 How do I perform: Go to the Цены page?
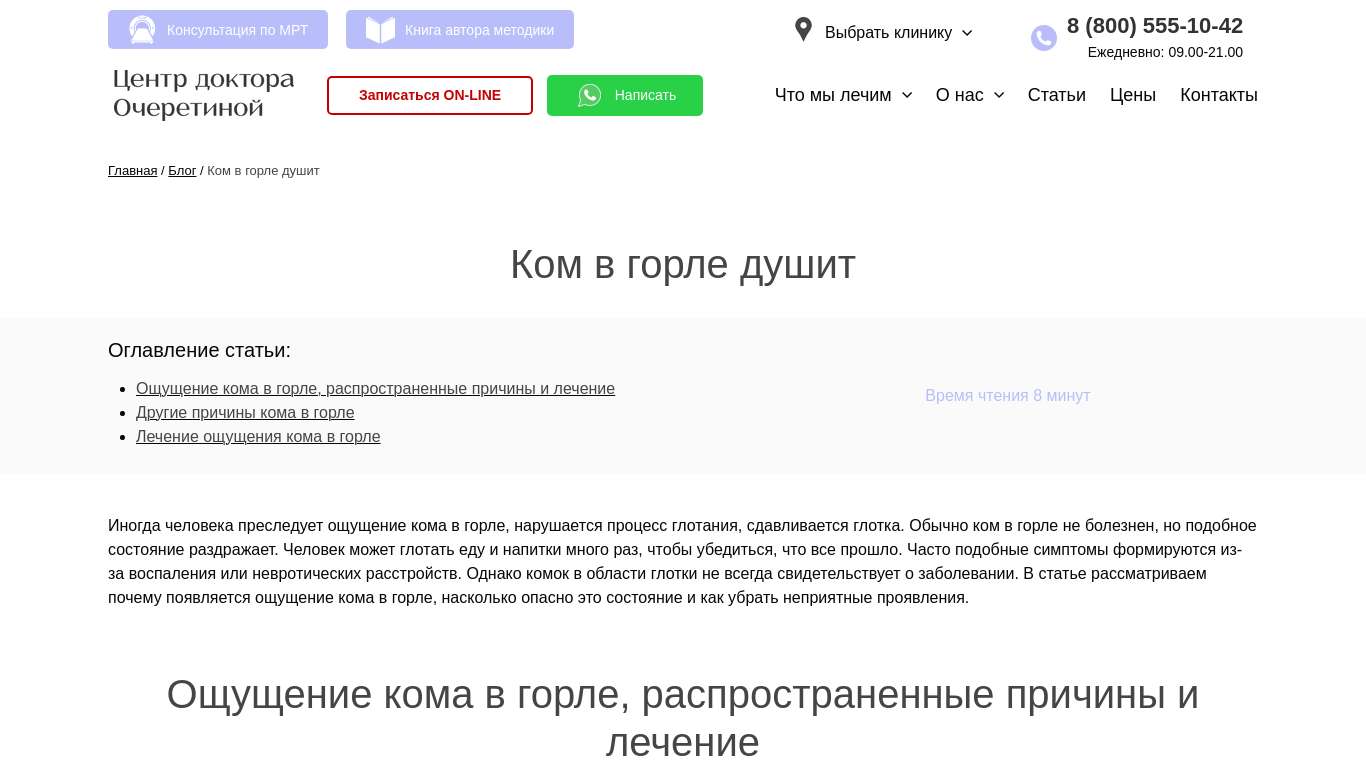[1132, 95]
